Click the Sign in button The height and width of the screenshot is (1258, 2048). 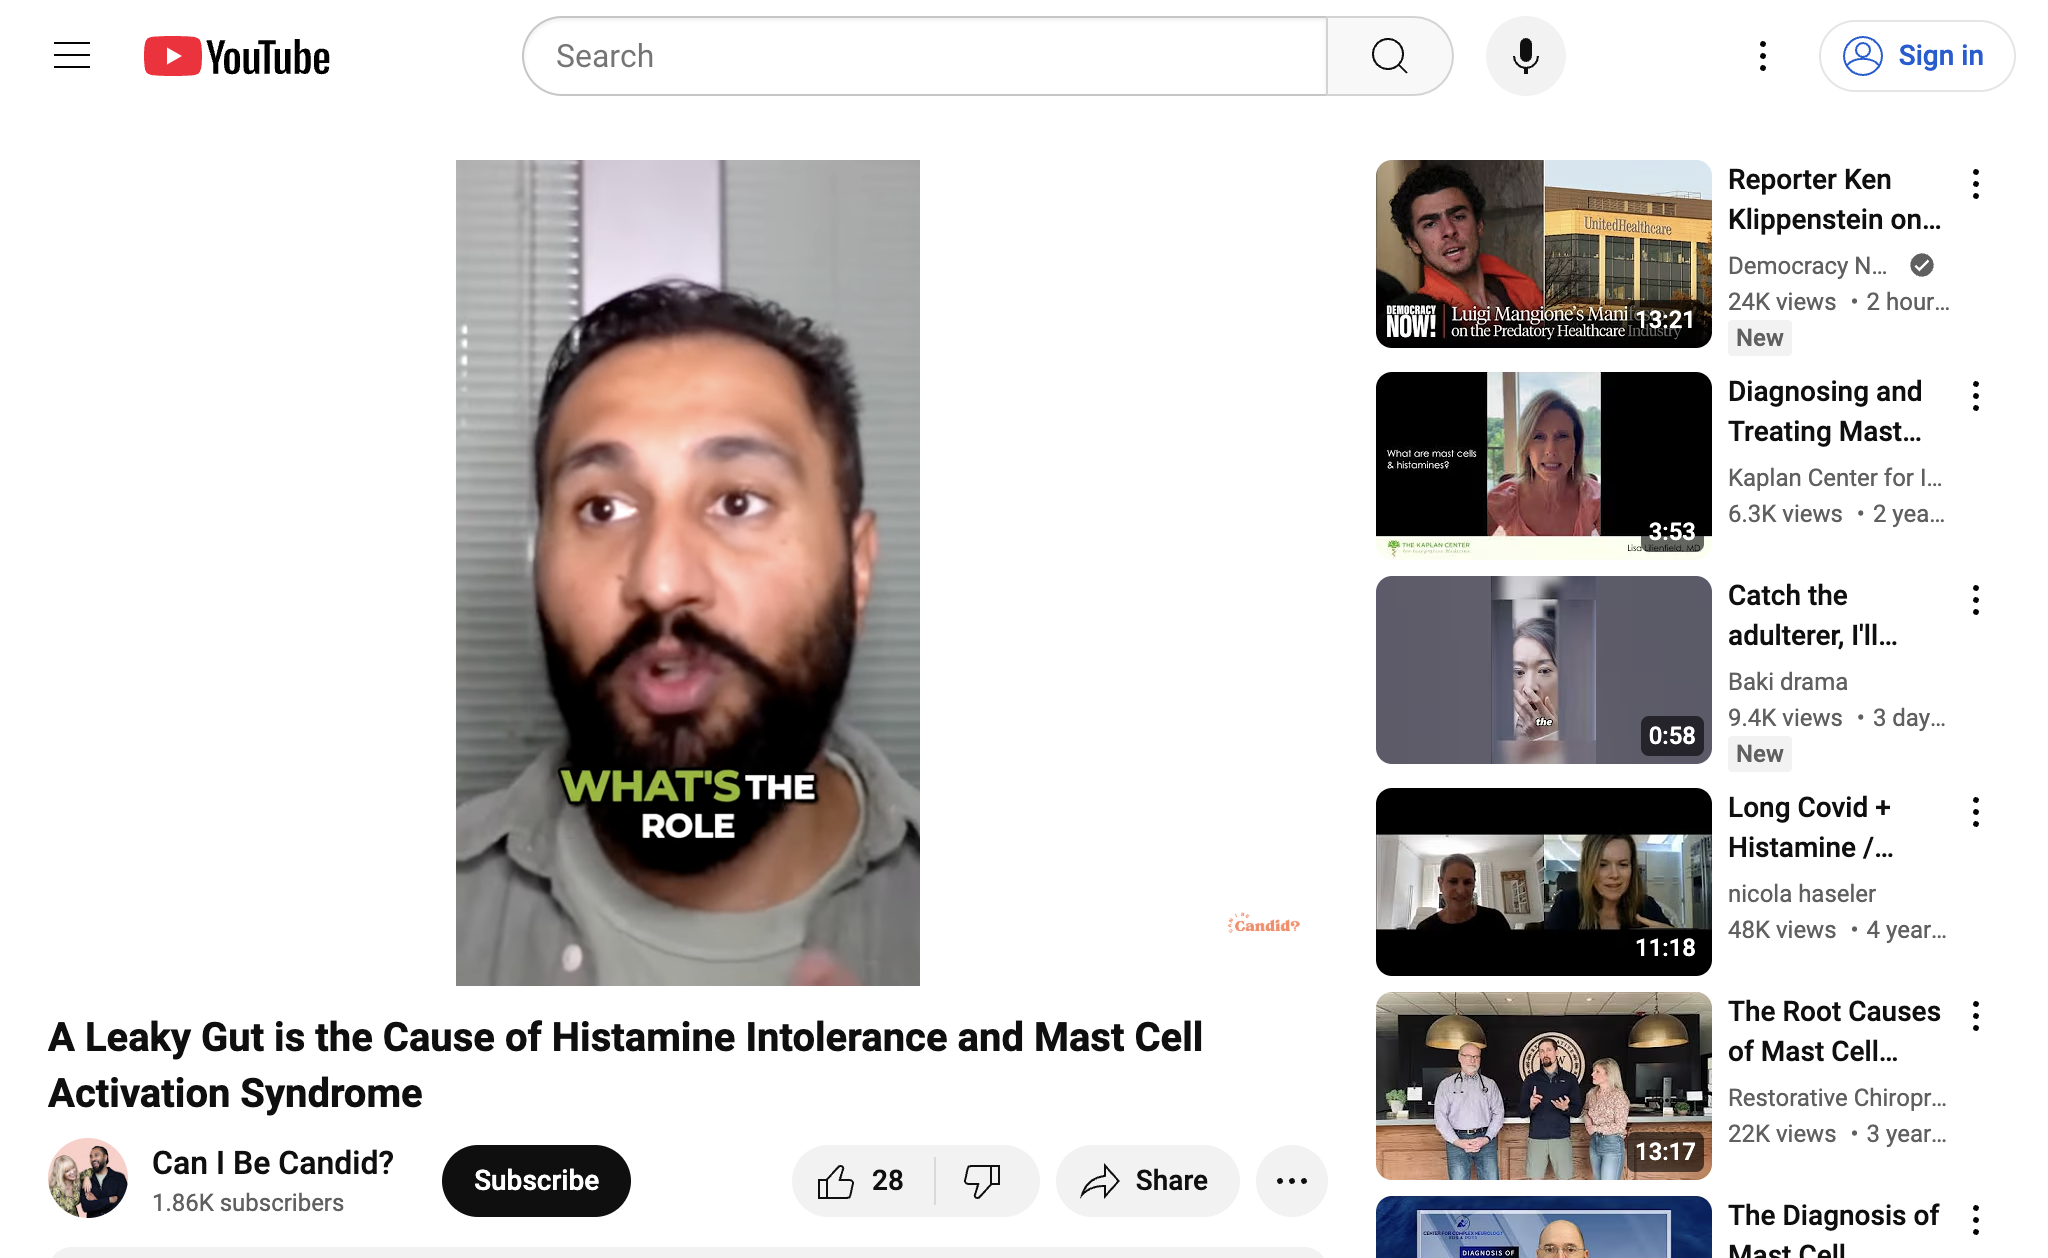pyautogui.click(x=1916, y=56)
